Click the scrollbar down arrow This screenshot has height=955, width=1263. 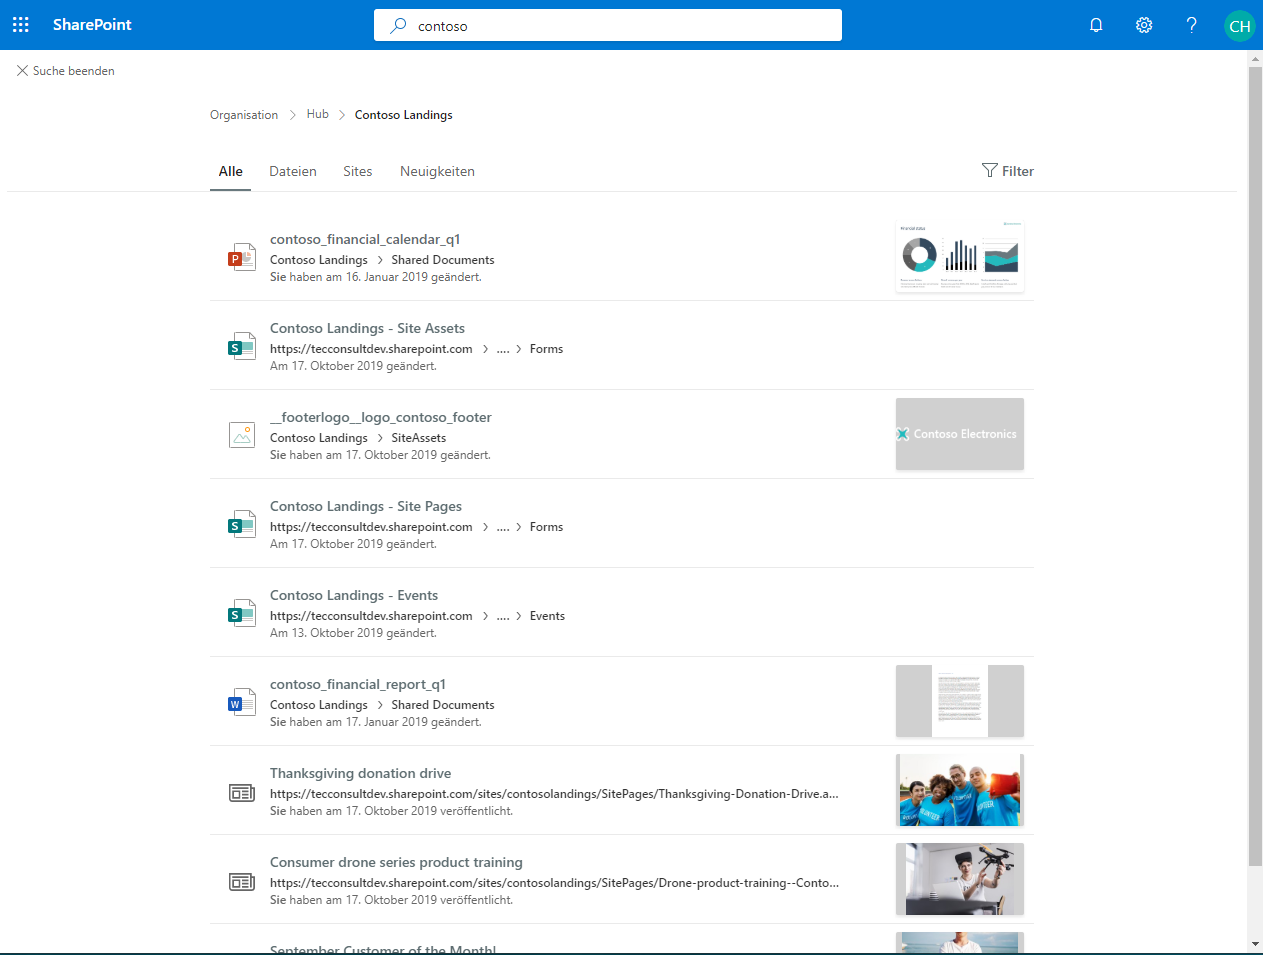point(1255,944)
